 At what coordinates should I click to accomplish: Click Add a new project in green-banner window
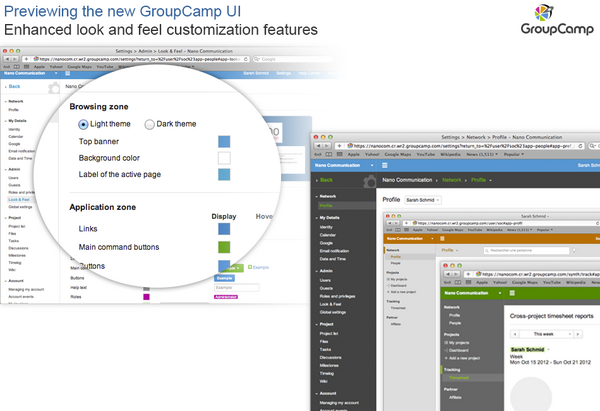tap(464, 358)
